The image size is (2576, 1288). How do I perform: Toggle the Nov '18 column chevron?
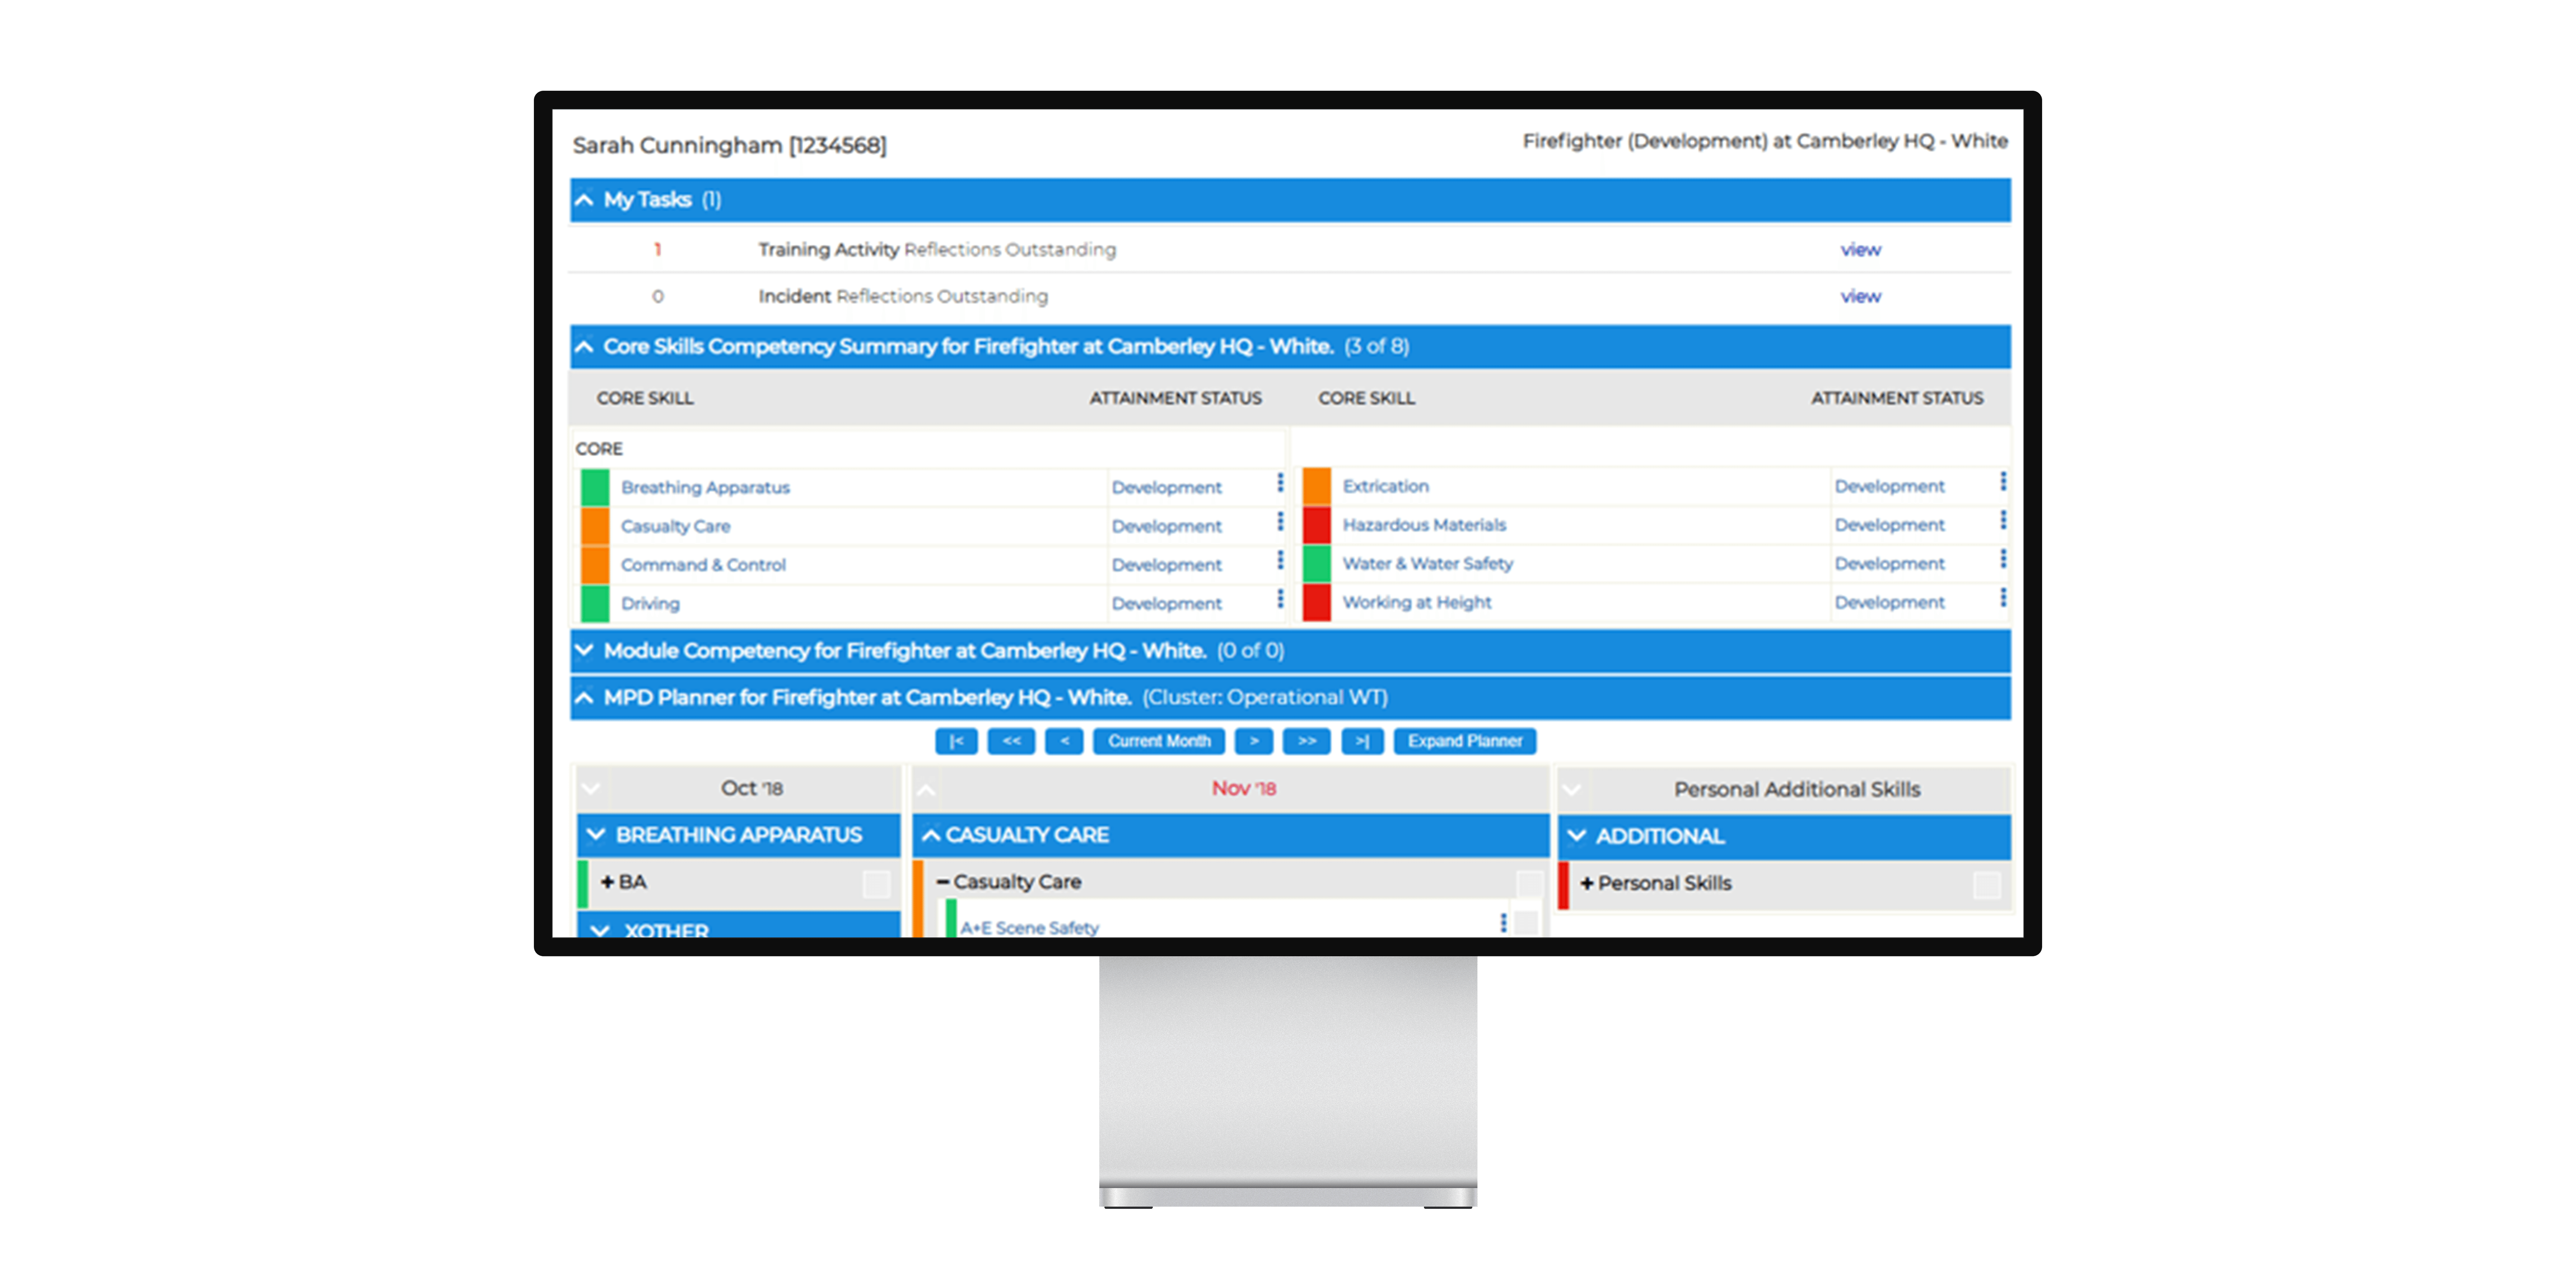pos(926,790)
